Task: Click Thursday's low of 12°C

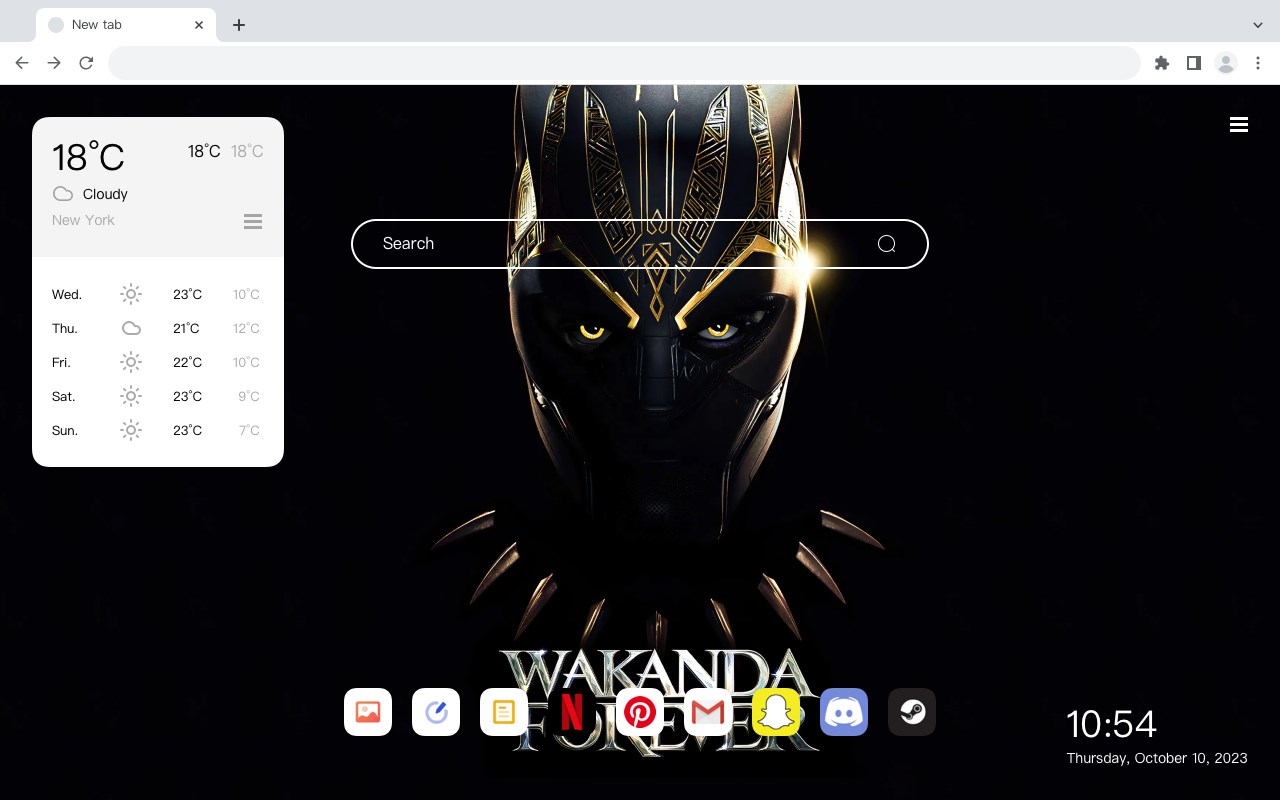Action: click(x=246, y=328)
